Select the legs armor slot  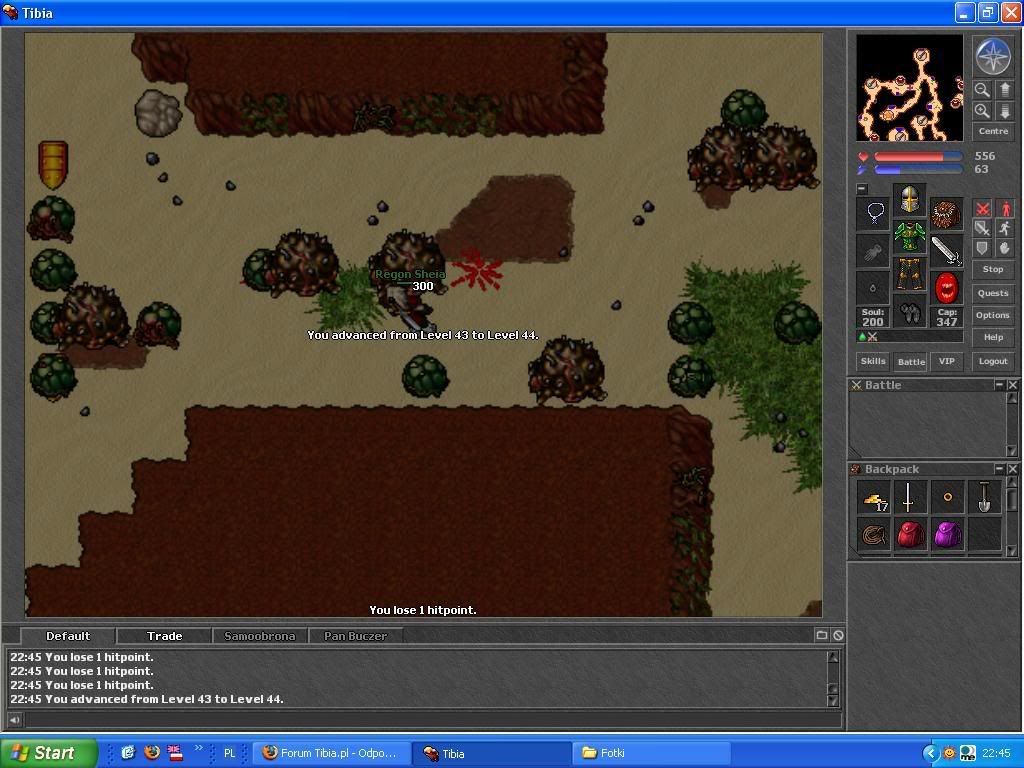(x=910, y=274)
